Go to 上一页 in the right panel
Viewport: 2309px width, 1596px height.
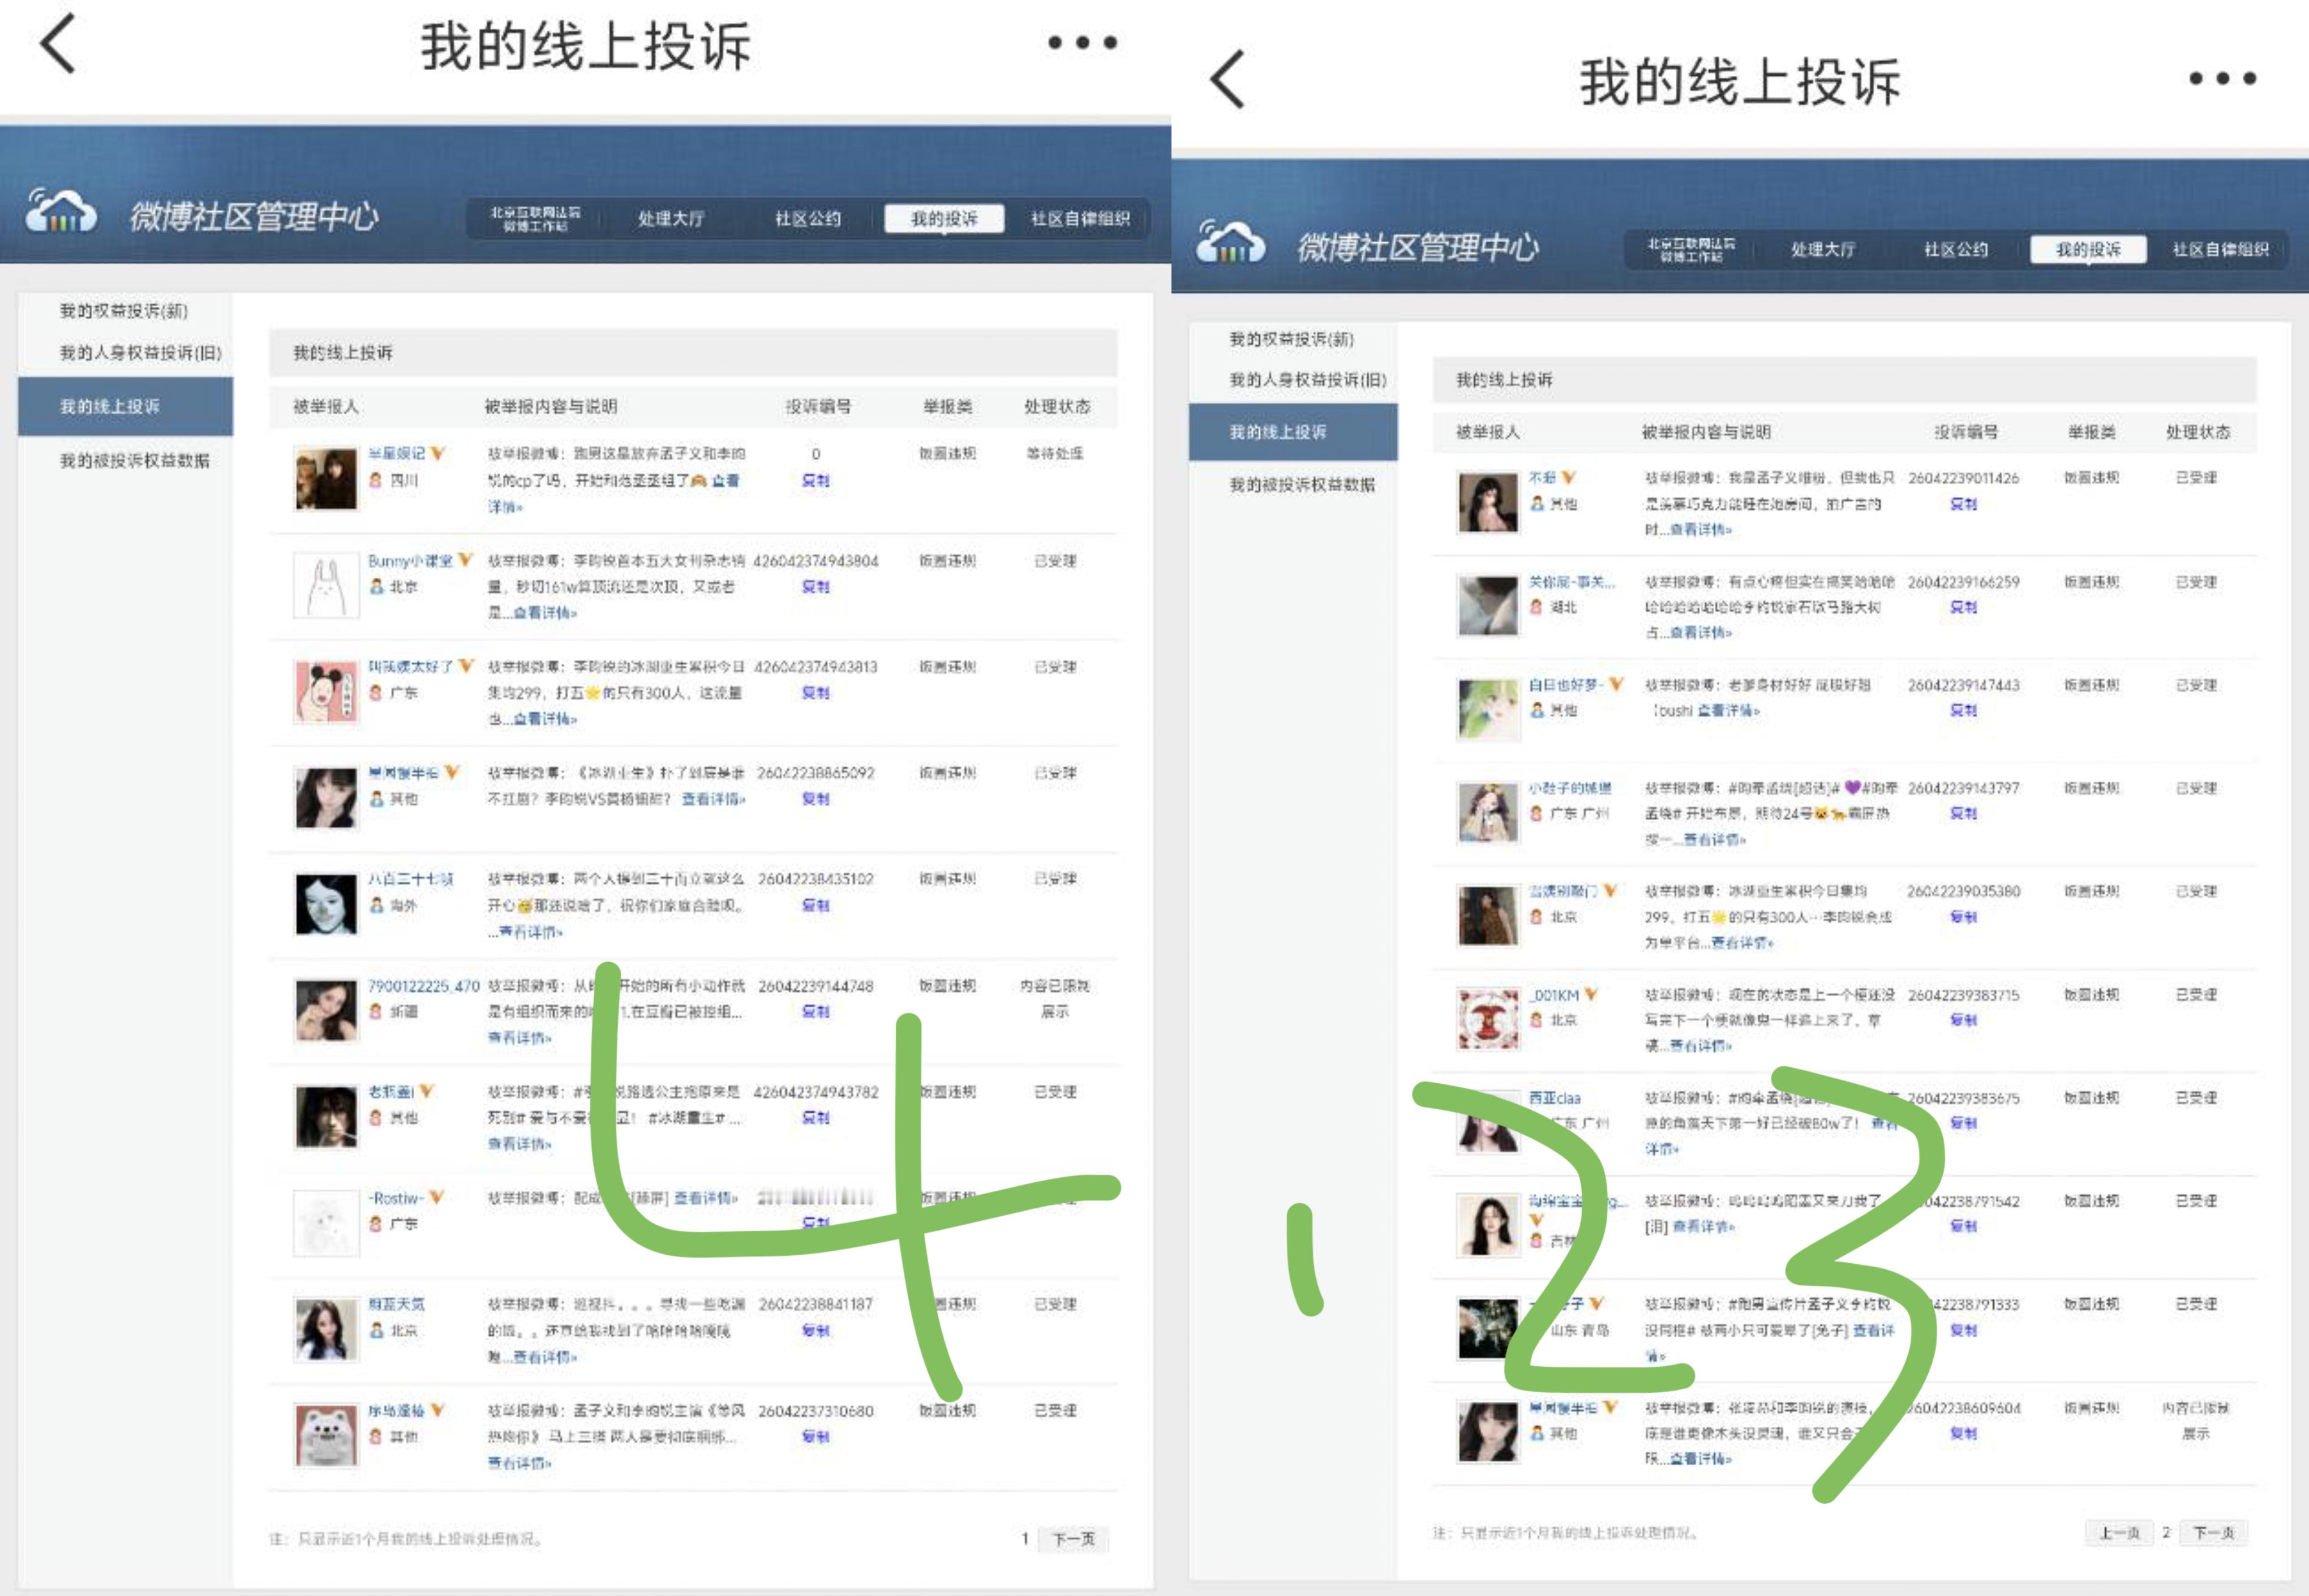(2118, 1532)
